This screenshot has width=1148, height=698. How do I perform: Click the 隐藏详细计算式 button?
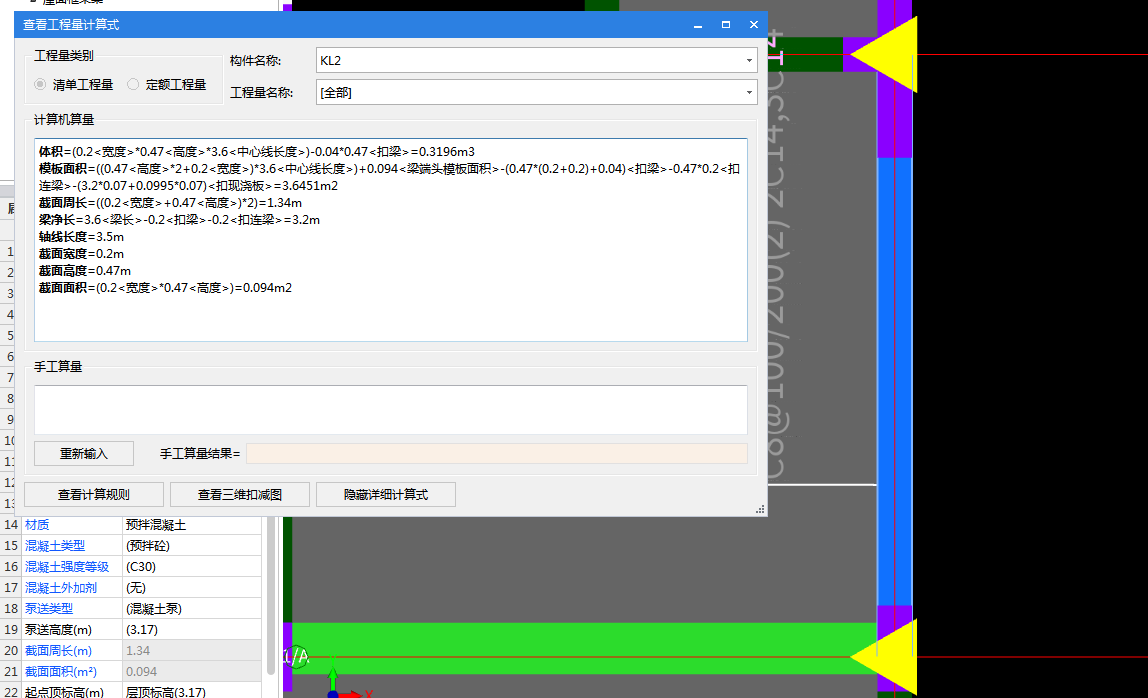click(x=386, y=494)
